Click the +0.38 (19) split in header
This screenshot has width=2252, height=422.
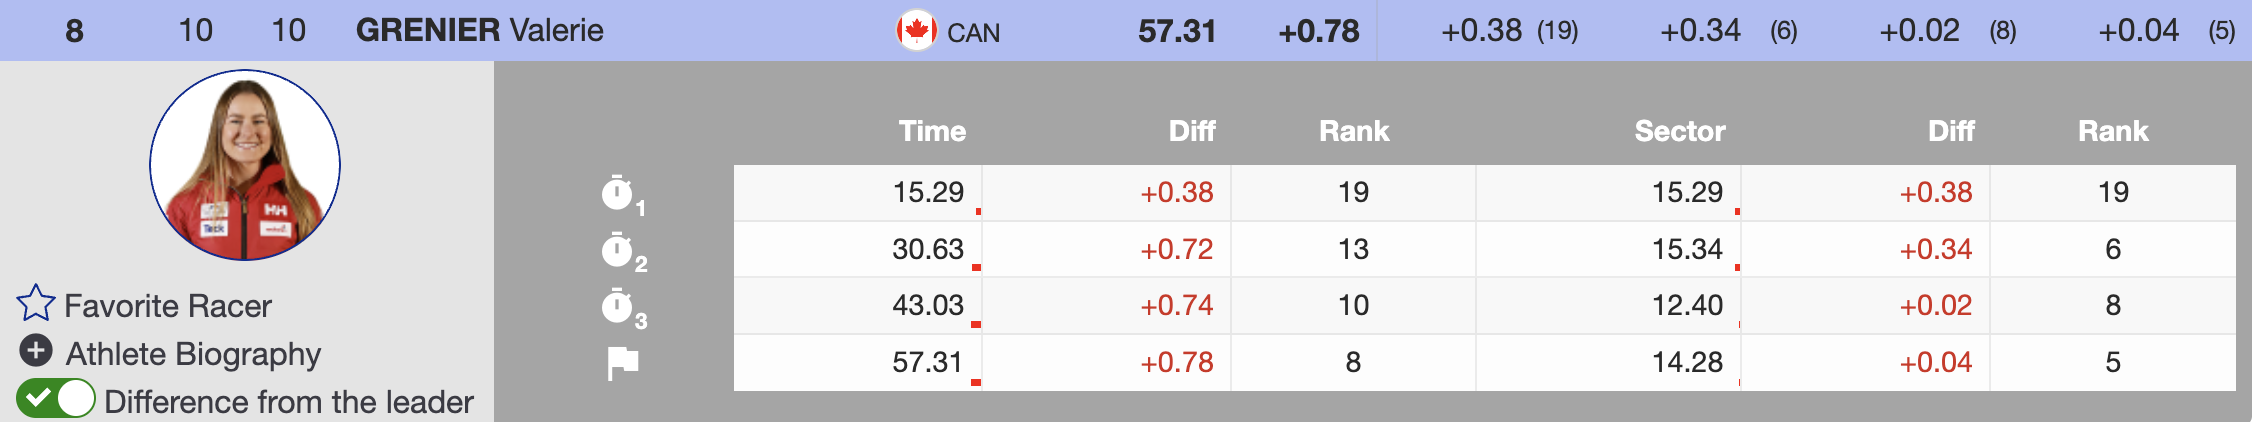pyautogui.click(x=1509, y=31)
